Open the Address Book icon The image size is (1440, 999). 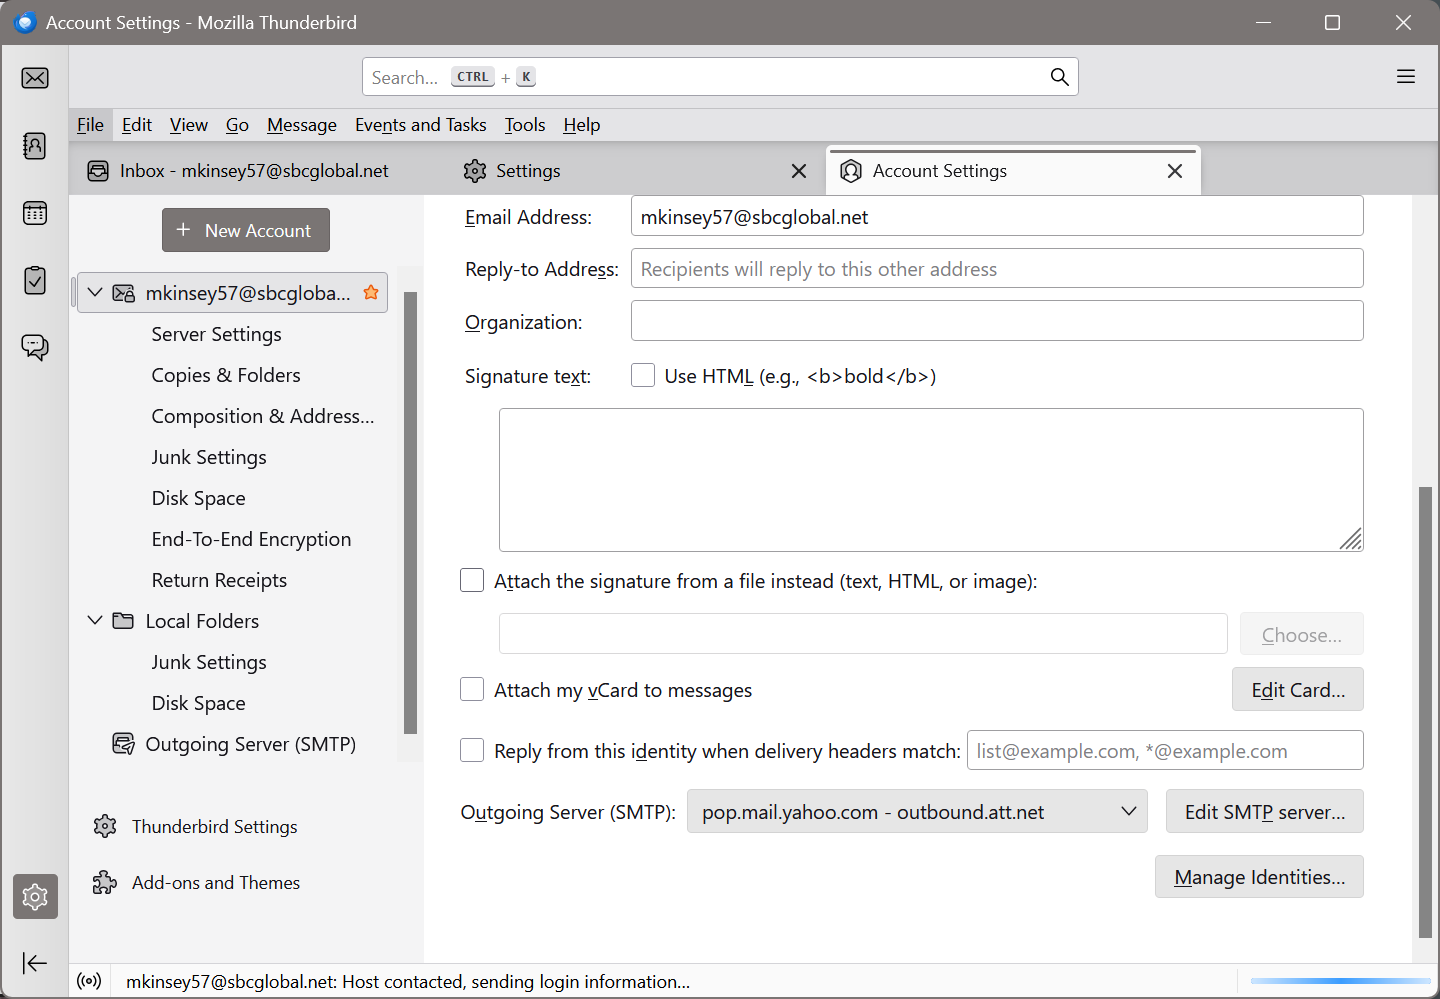point(35,146)
